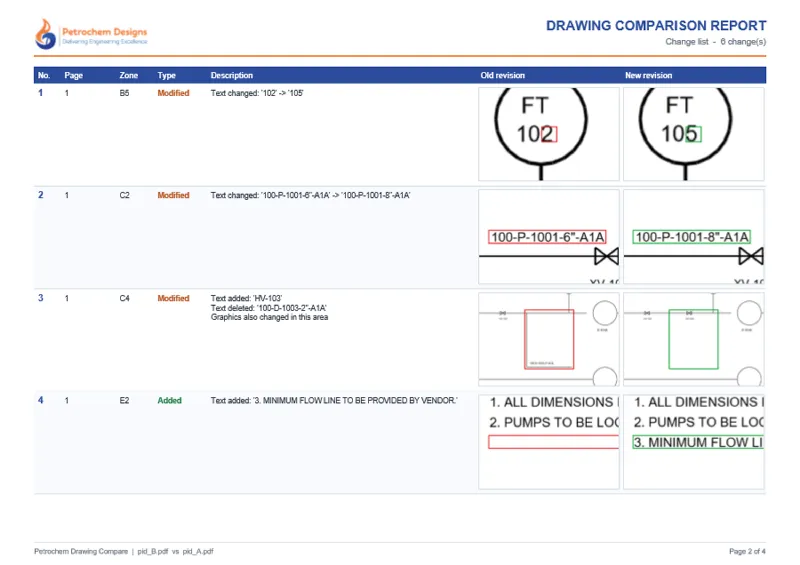Click description "Text changed: '102' -> '105'"

[x=257, y=93]
